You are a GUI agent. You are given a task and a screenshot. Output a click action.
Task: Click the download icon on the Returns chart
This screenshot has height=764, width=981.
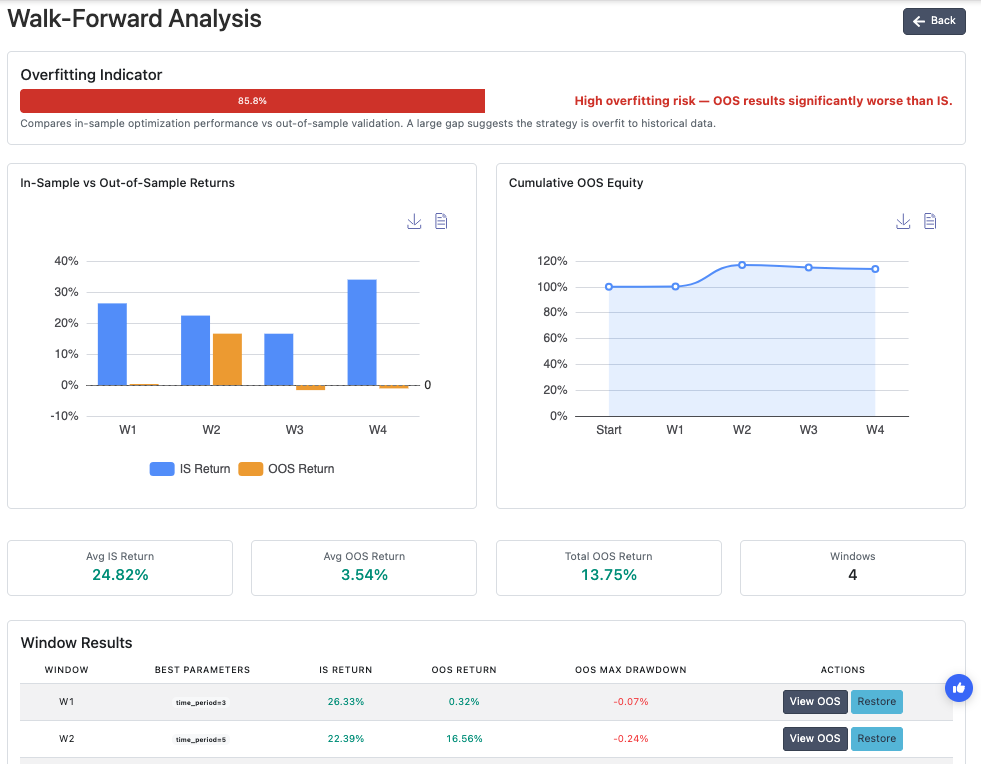(414, 222)
